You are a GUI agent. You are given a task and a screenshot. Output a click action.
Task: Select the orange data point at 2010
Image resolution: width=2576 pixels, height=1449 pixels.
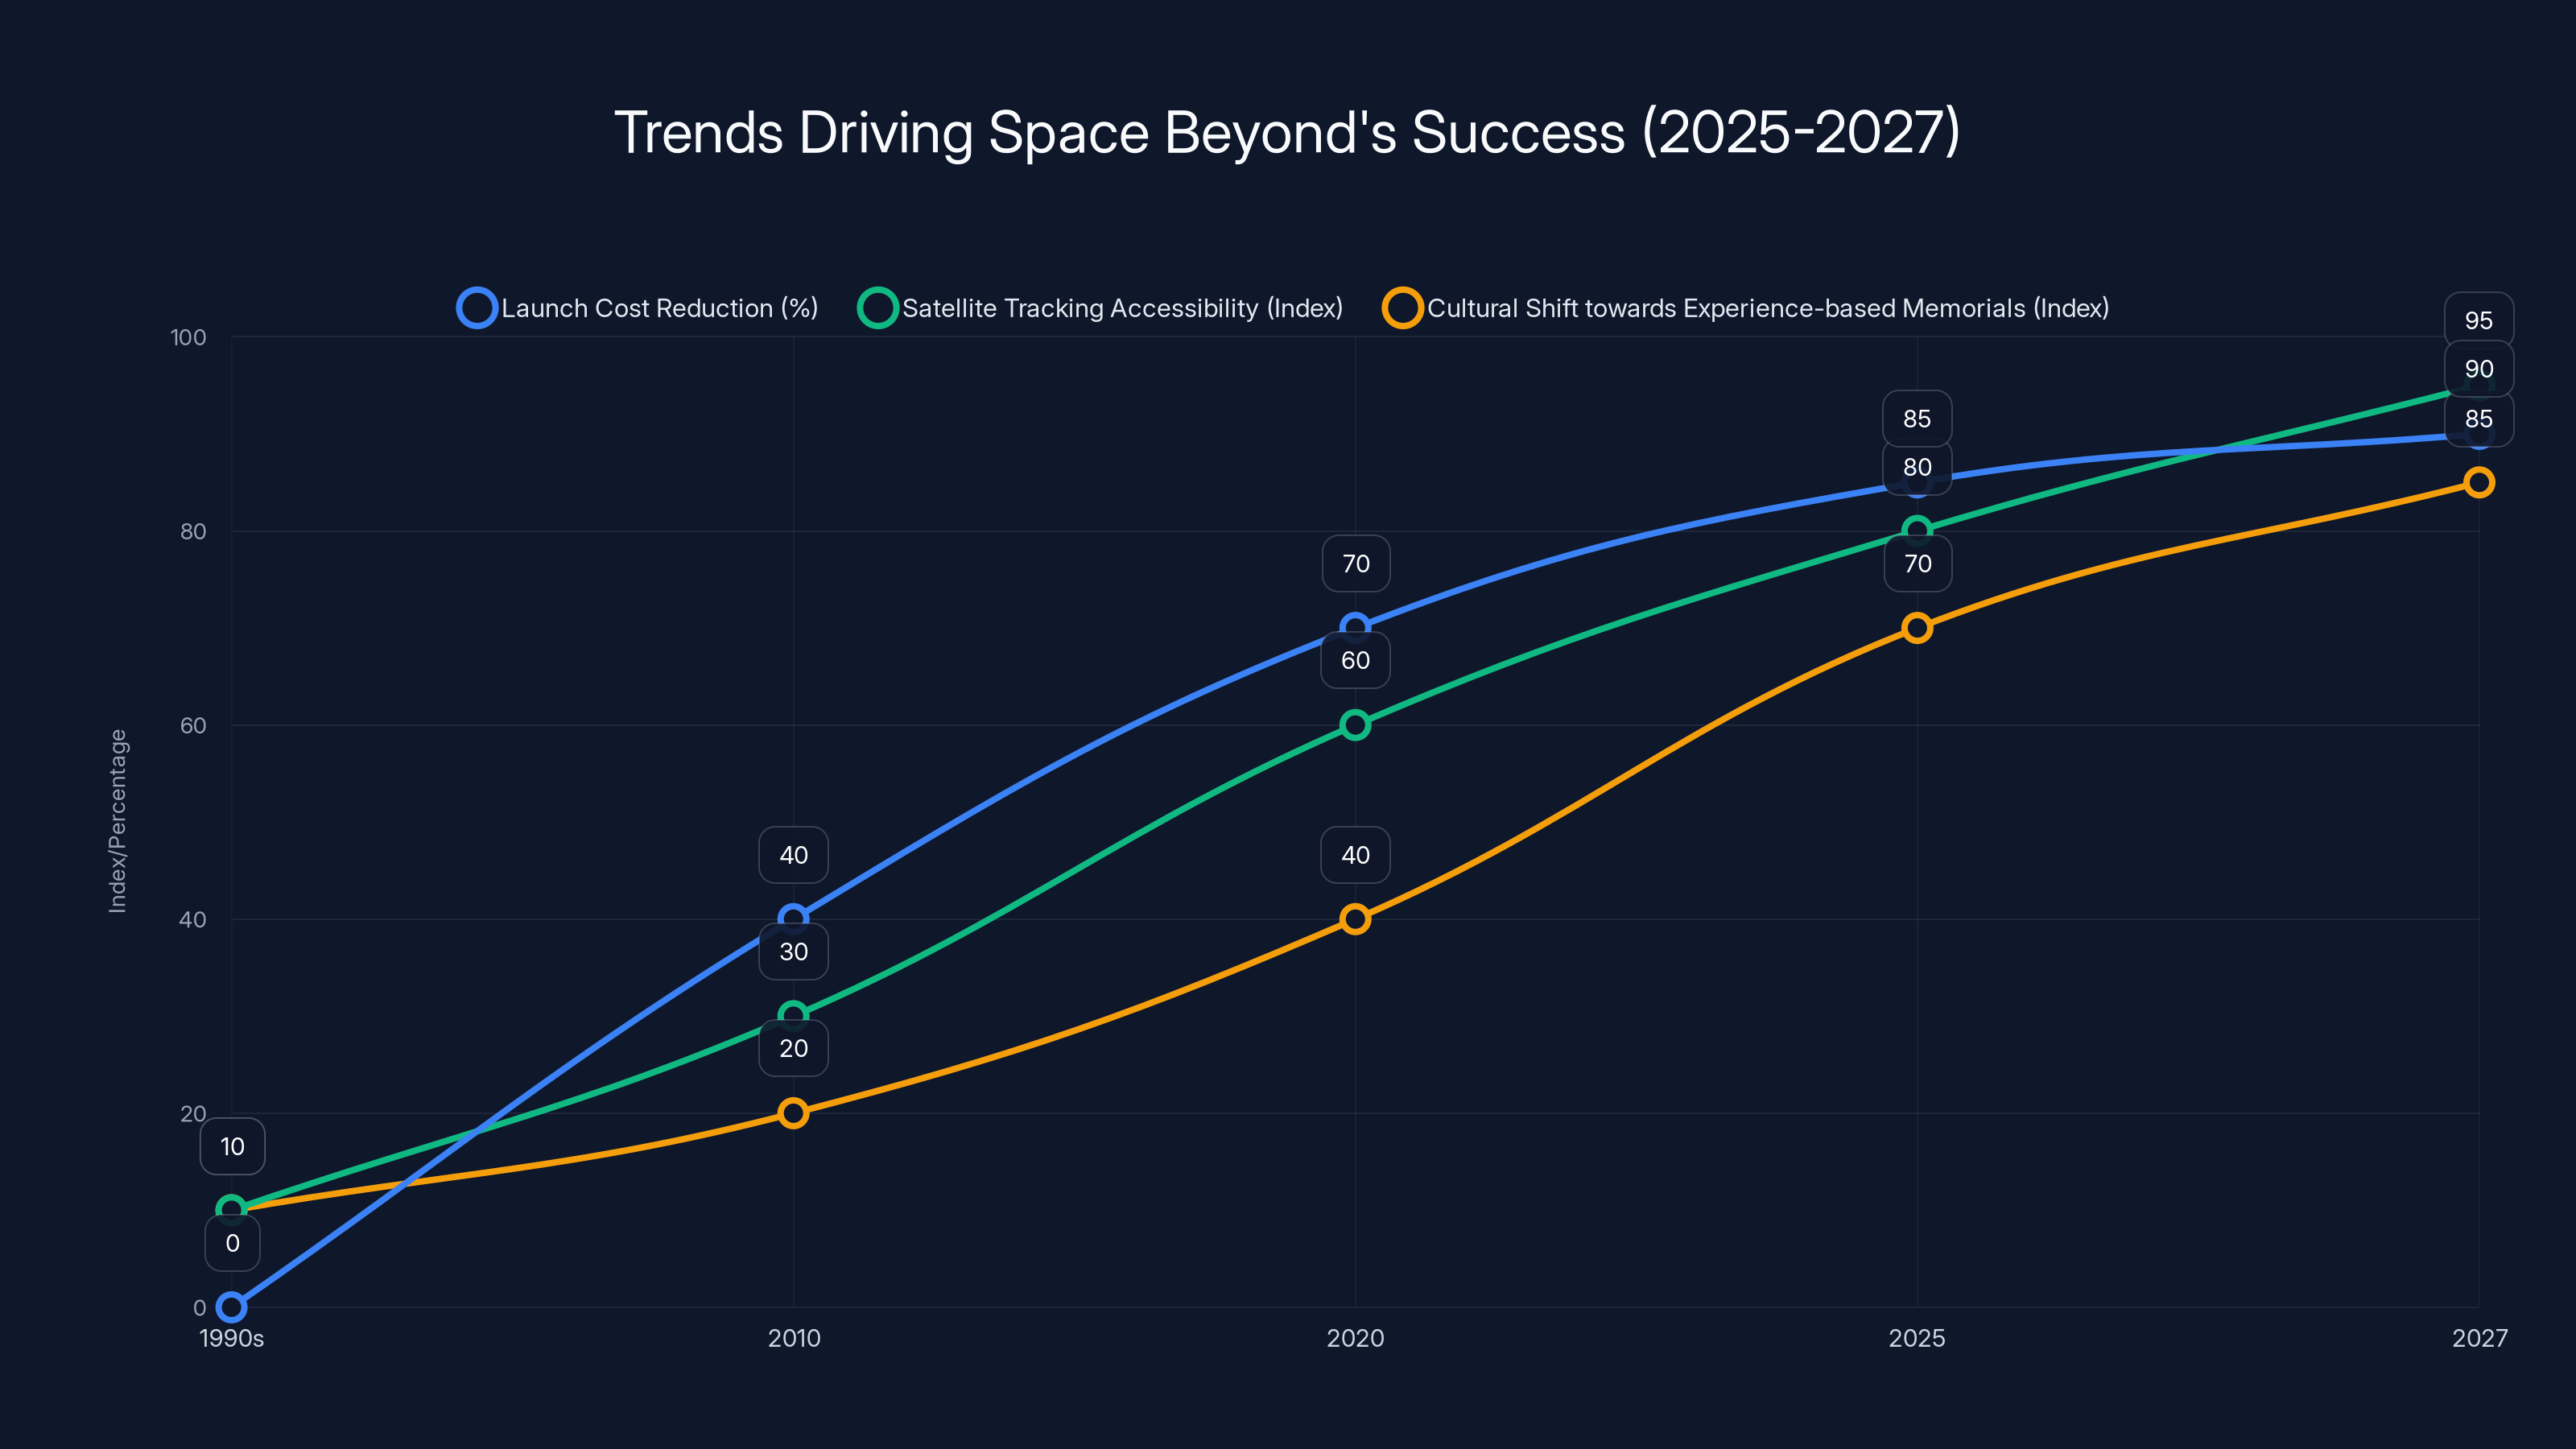793,1113
